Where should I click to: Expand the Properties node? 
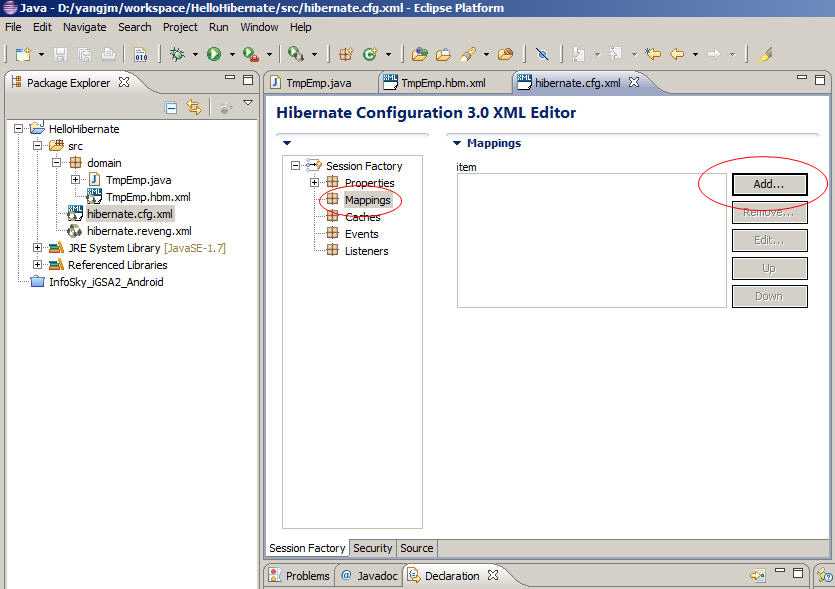[x=314, y=183]
